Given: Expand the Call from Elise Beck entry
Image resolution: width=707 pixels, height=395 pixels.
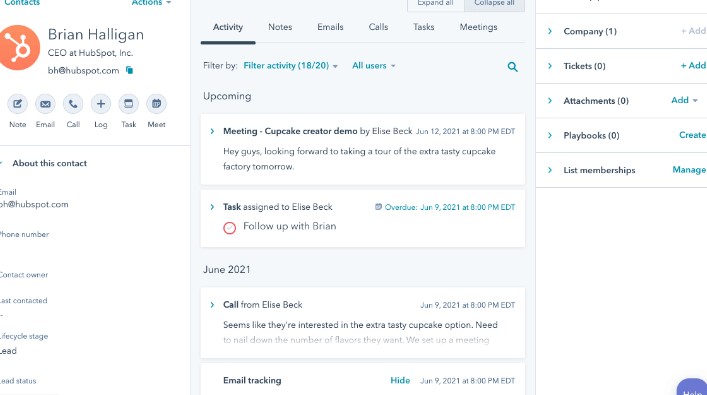Looking at the screenshot, I should click(x=212, y=305).
